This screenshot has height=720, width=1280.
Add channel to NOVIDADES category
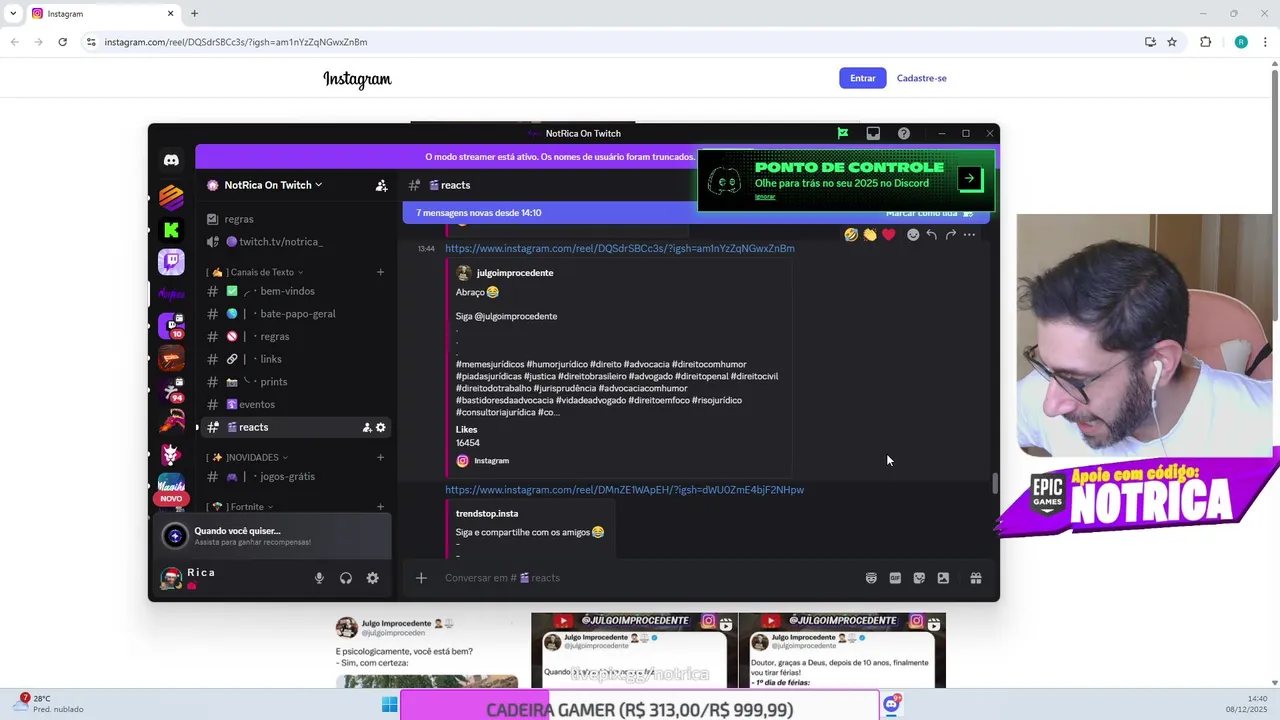coord(380,457)
